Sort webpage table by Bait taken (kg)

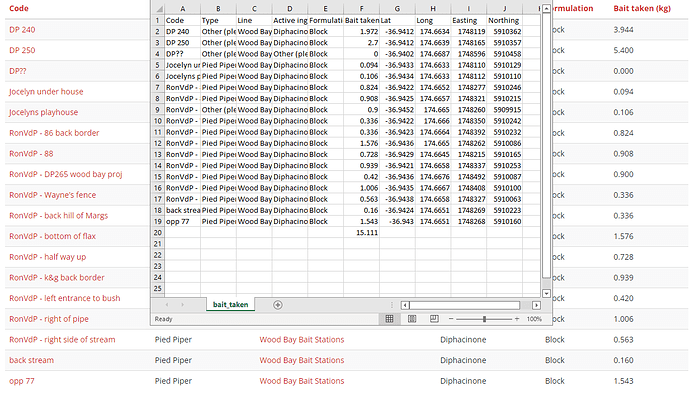(x=642, y=8)
